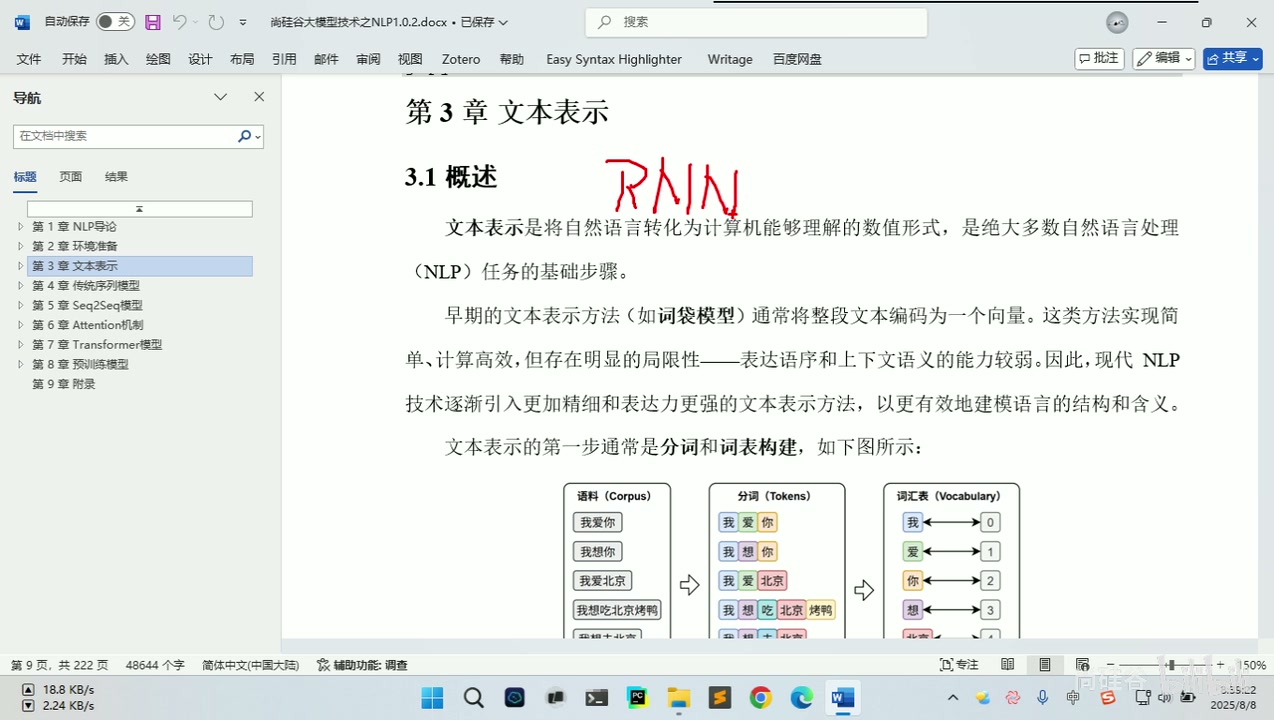This screenshot has width=1274, height=720.
Task: Open the 编辑 editing mode dropdown
Action: pyautogui.click(x=1164, y=58)
